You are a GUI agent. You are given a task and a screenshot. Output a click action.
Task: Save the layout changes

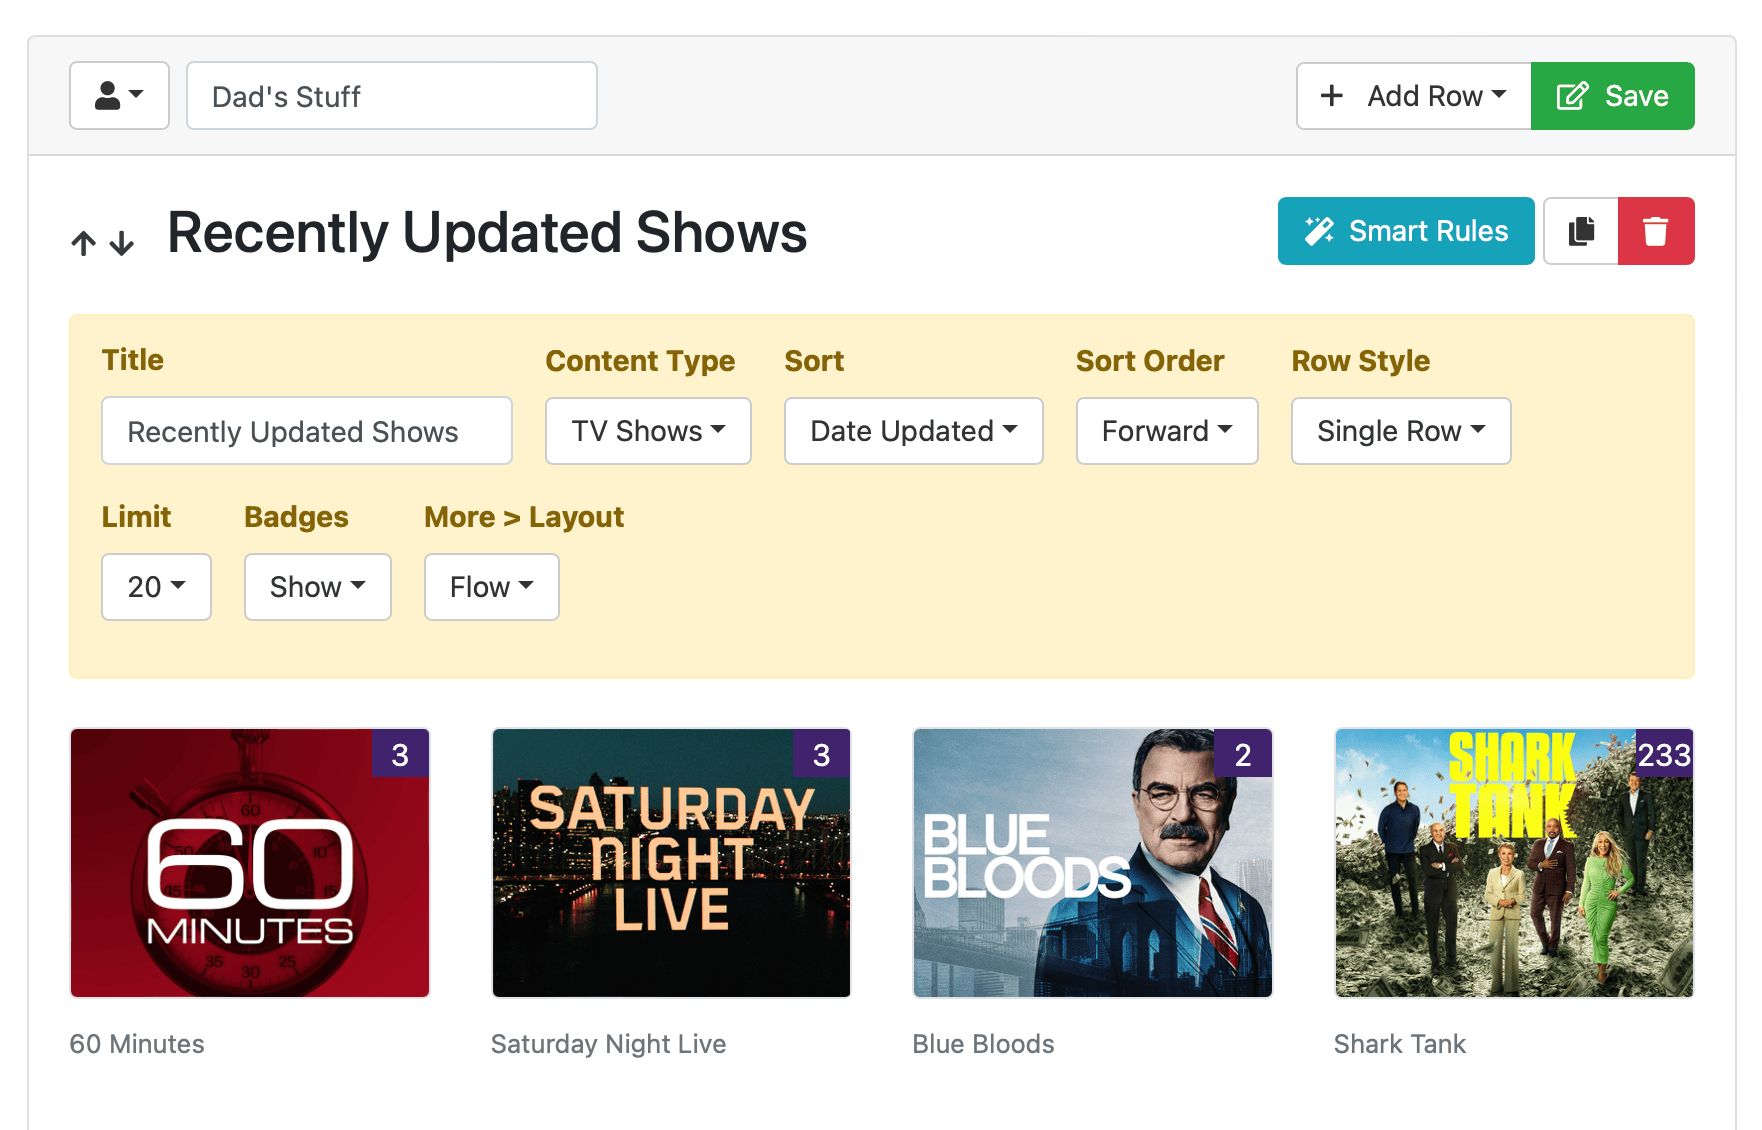1612,96
